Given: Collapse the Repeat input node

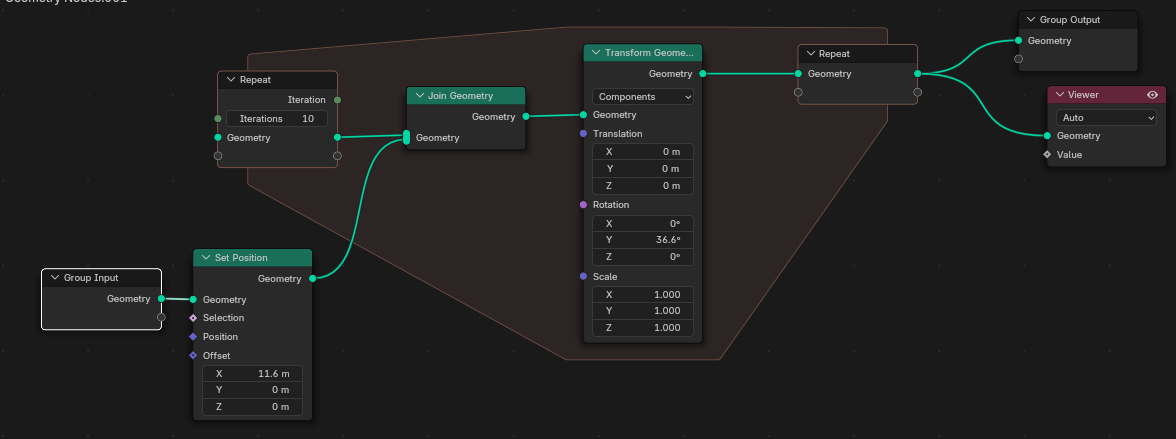Looking at the screenshot, I should pyautogui.click(x=231, y=80).
